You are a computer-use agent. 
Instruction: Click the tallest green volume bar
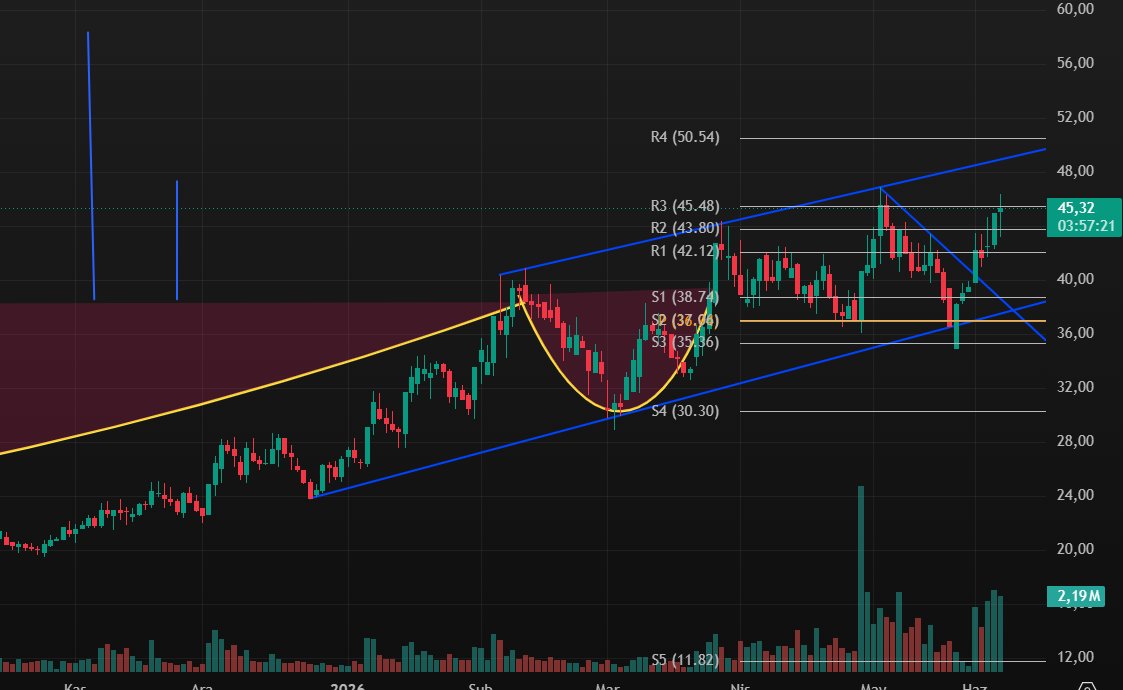point(861,579)
